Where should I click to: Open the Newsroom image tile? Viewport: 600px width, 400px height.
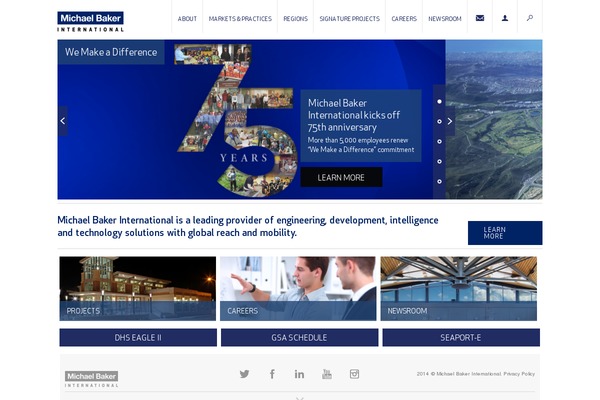[x=458, y=289]
